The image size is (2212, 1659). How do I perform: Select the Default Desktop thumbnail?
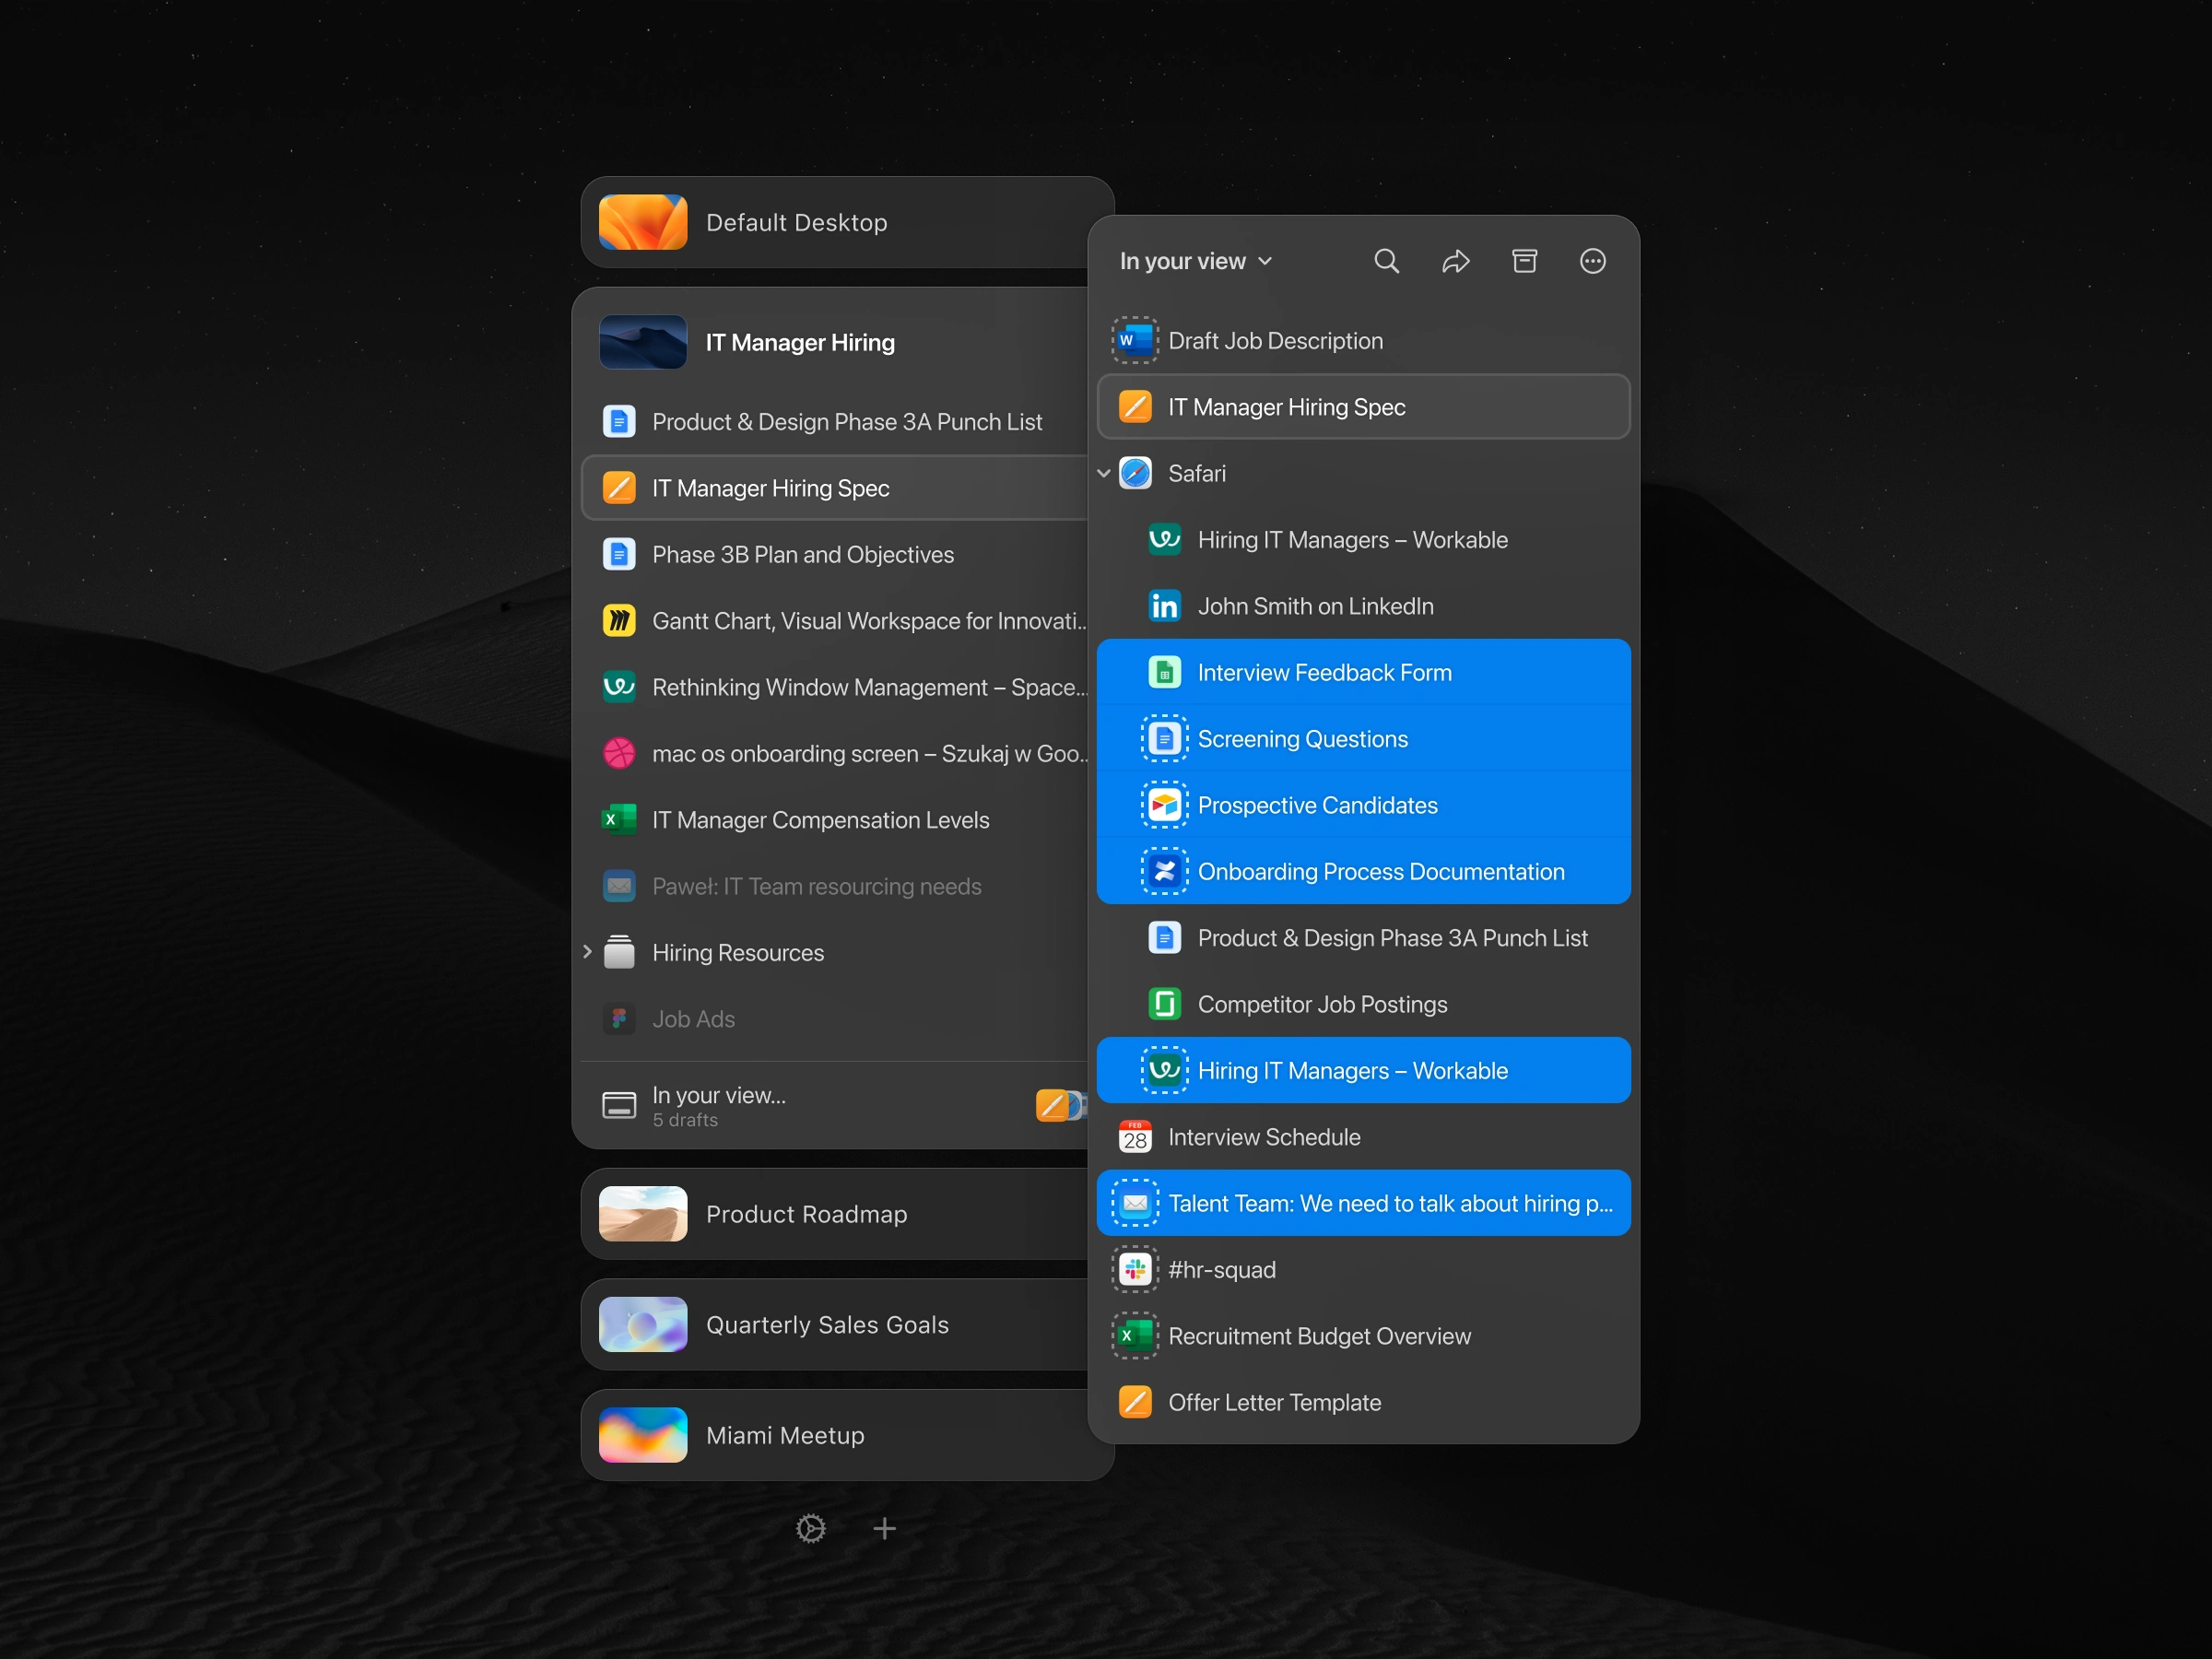pos(643,222)
